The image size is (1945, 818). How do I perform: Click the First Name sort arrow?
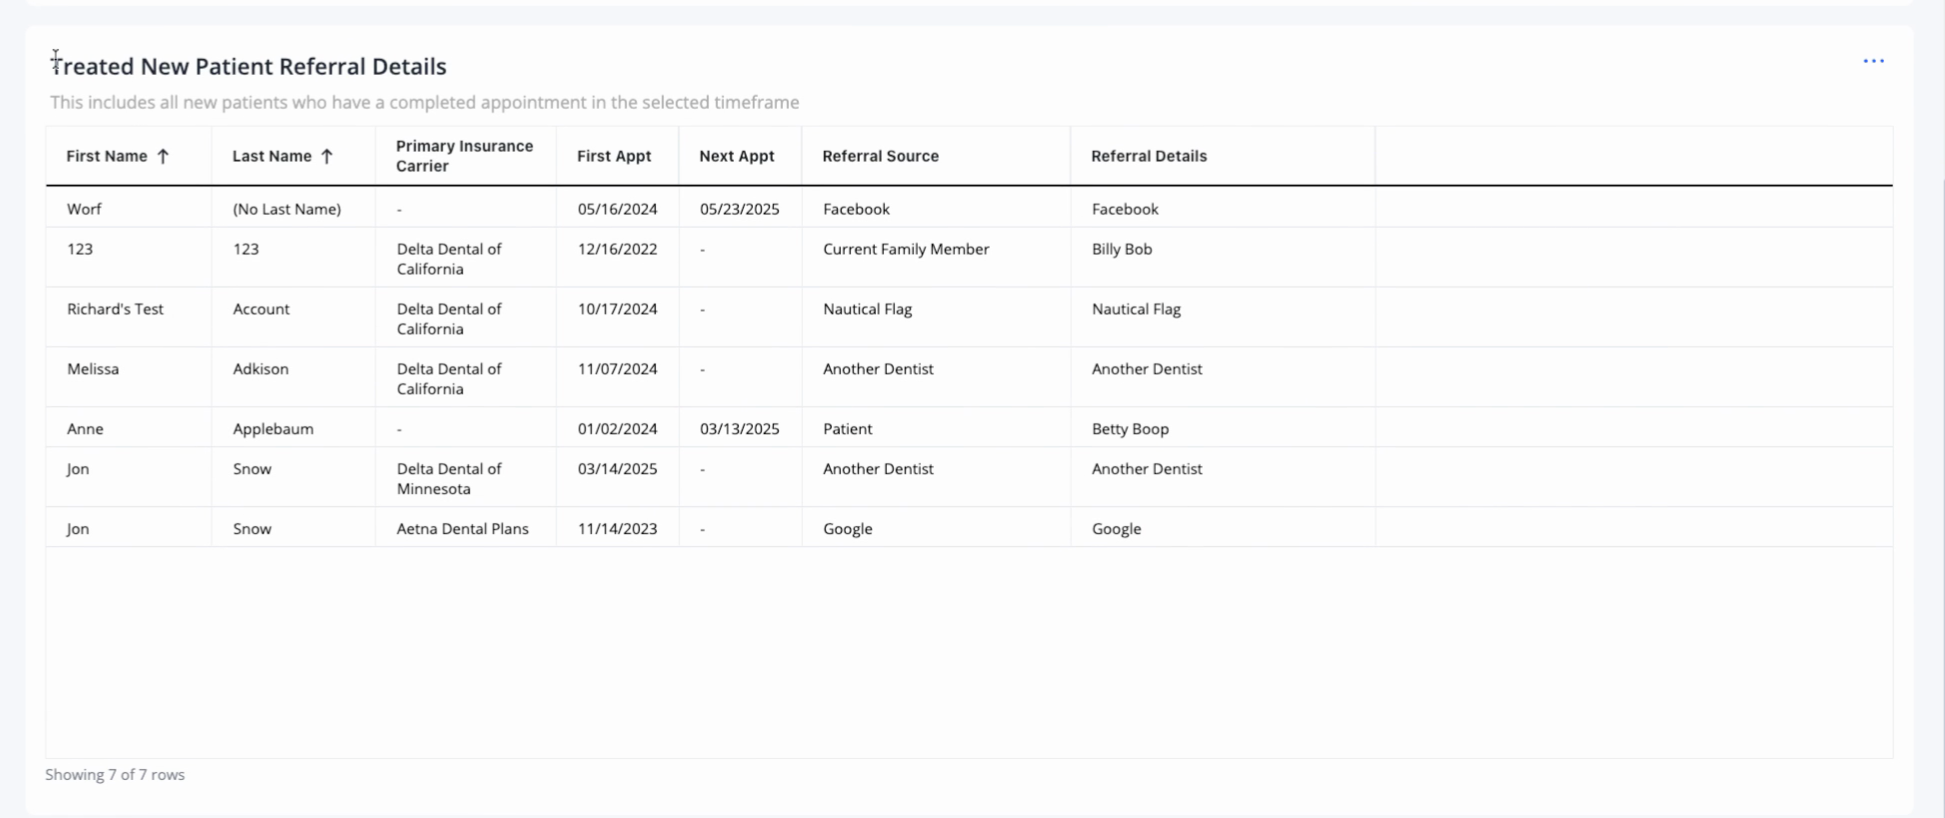click(163, 156)
